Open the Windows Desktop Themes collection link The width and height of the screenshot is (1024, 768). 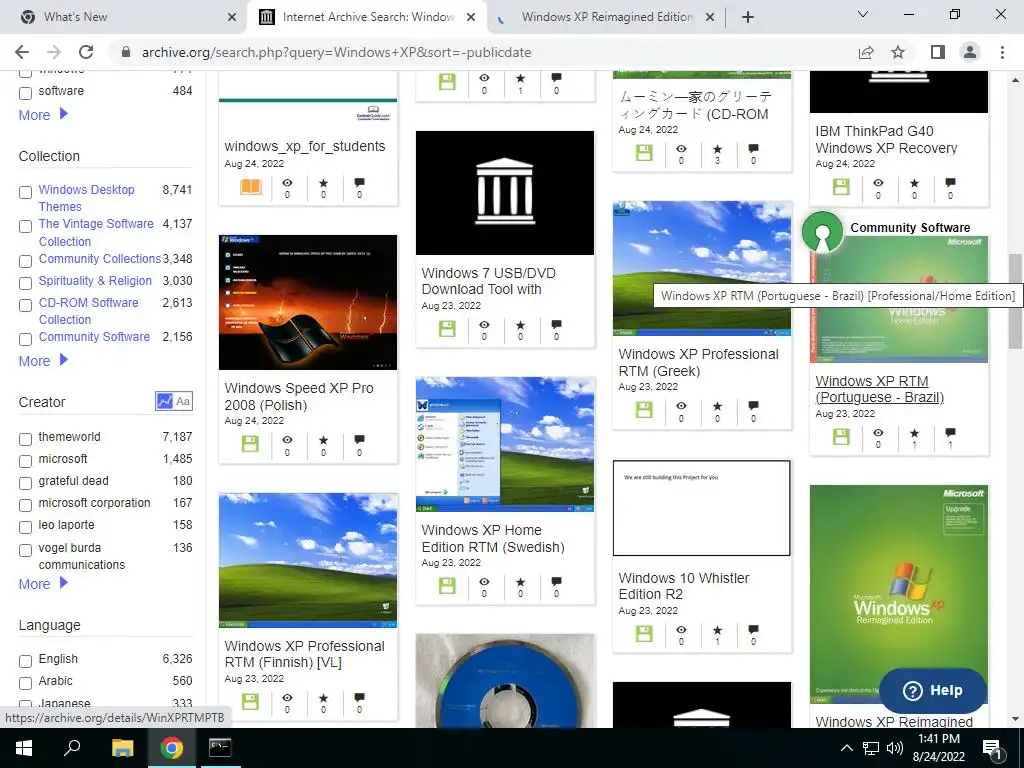[86, 198]
